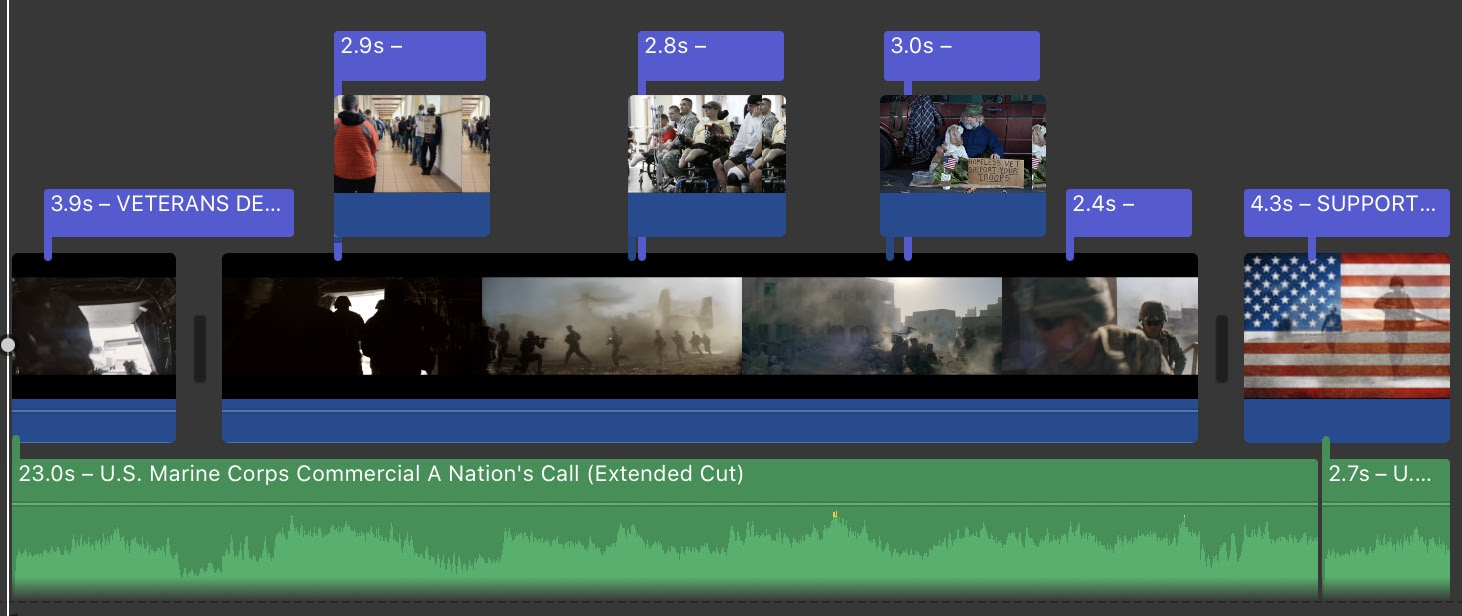Select the 2.4s title bar

pos(1129,212)
